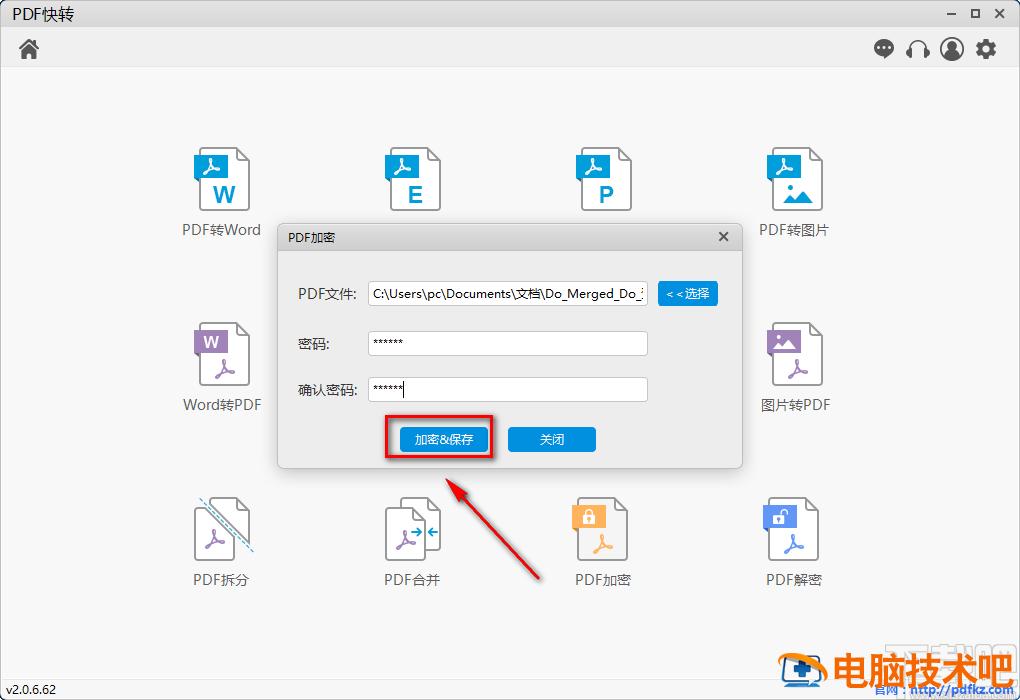Image resolution: width=1020 pixels, height=700 pixels.
Task: Go to the Home icon
Action: click(x=29, y=49)
